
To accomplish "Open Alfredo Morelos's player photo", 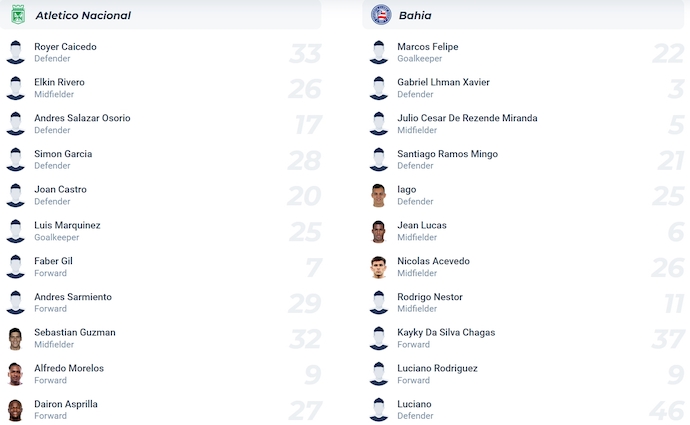I will [x=15, y=374].
